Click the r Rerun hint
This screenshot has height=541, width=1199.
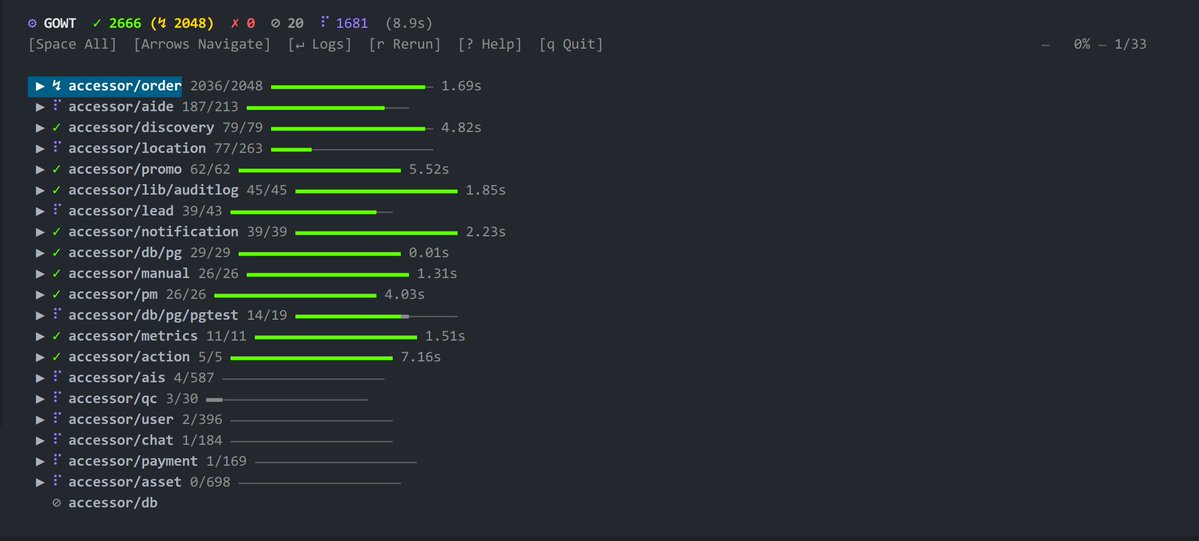click(405, 44)
